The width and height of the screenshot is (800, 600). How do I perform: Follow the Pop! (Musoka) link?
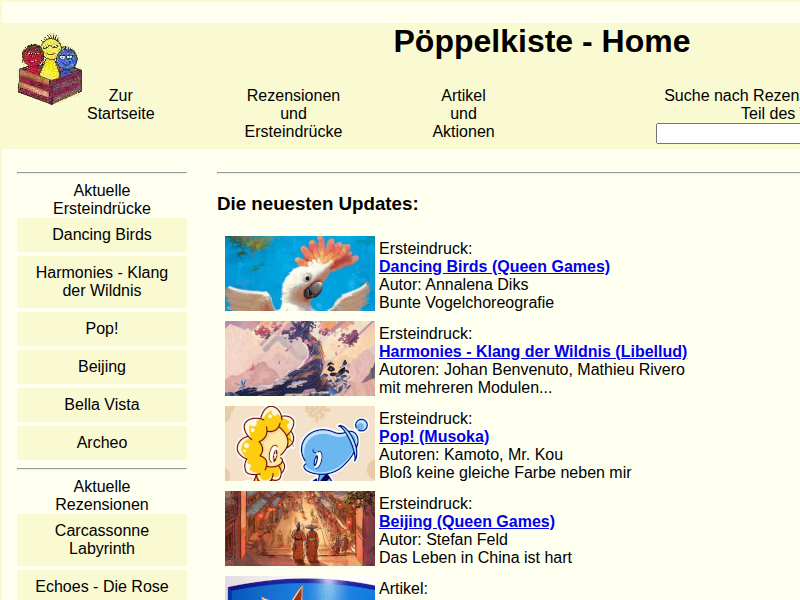434,437
